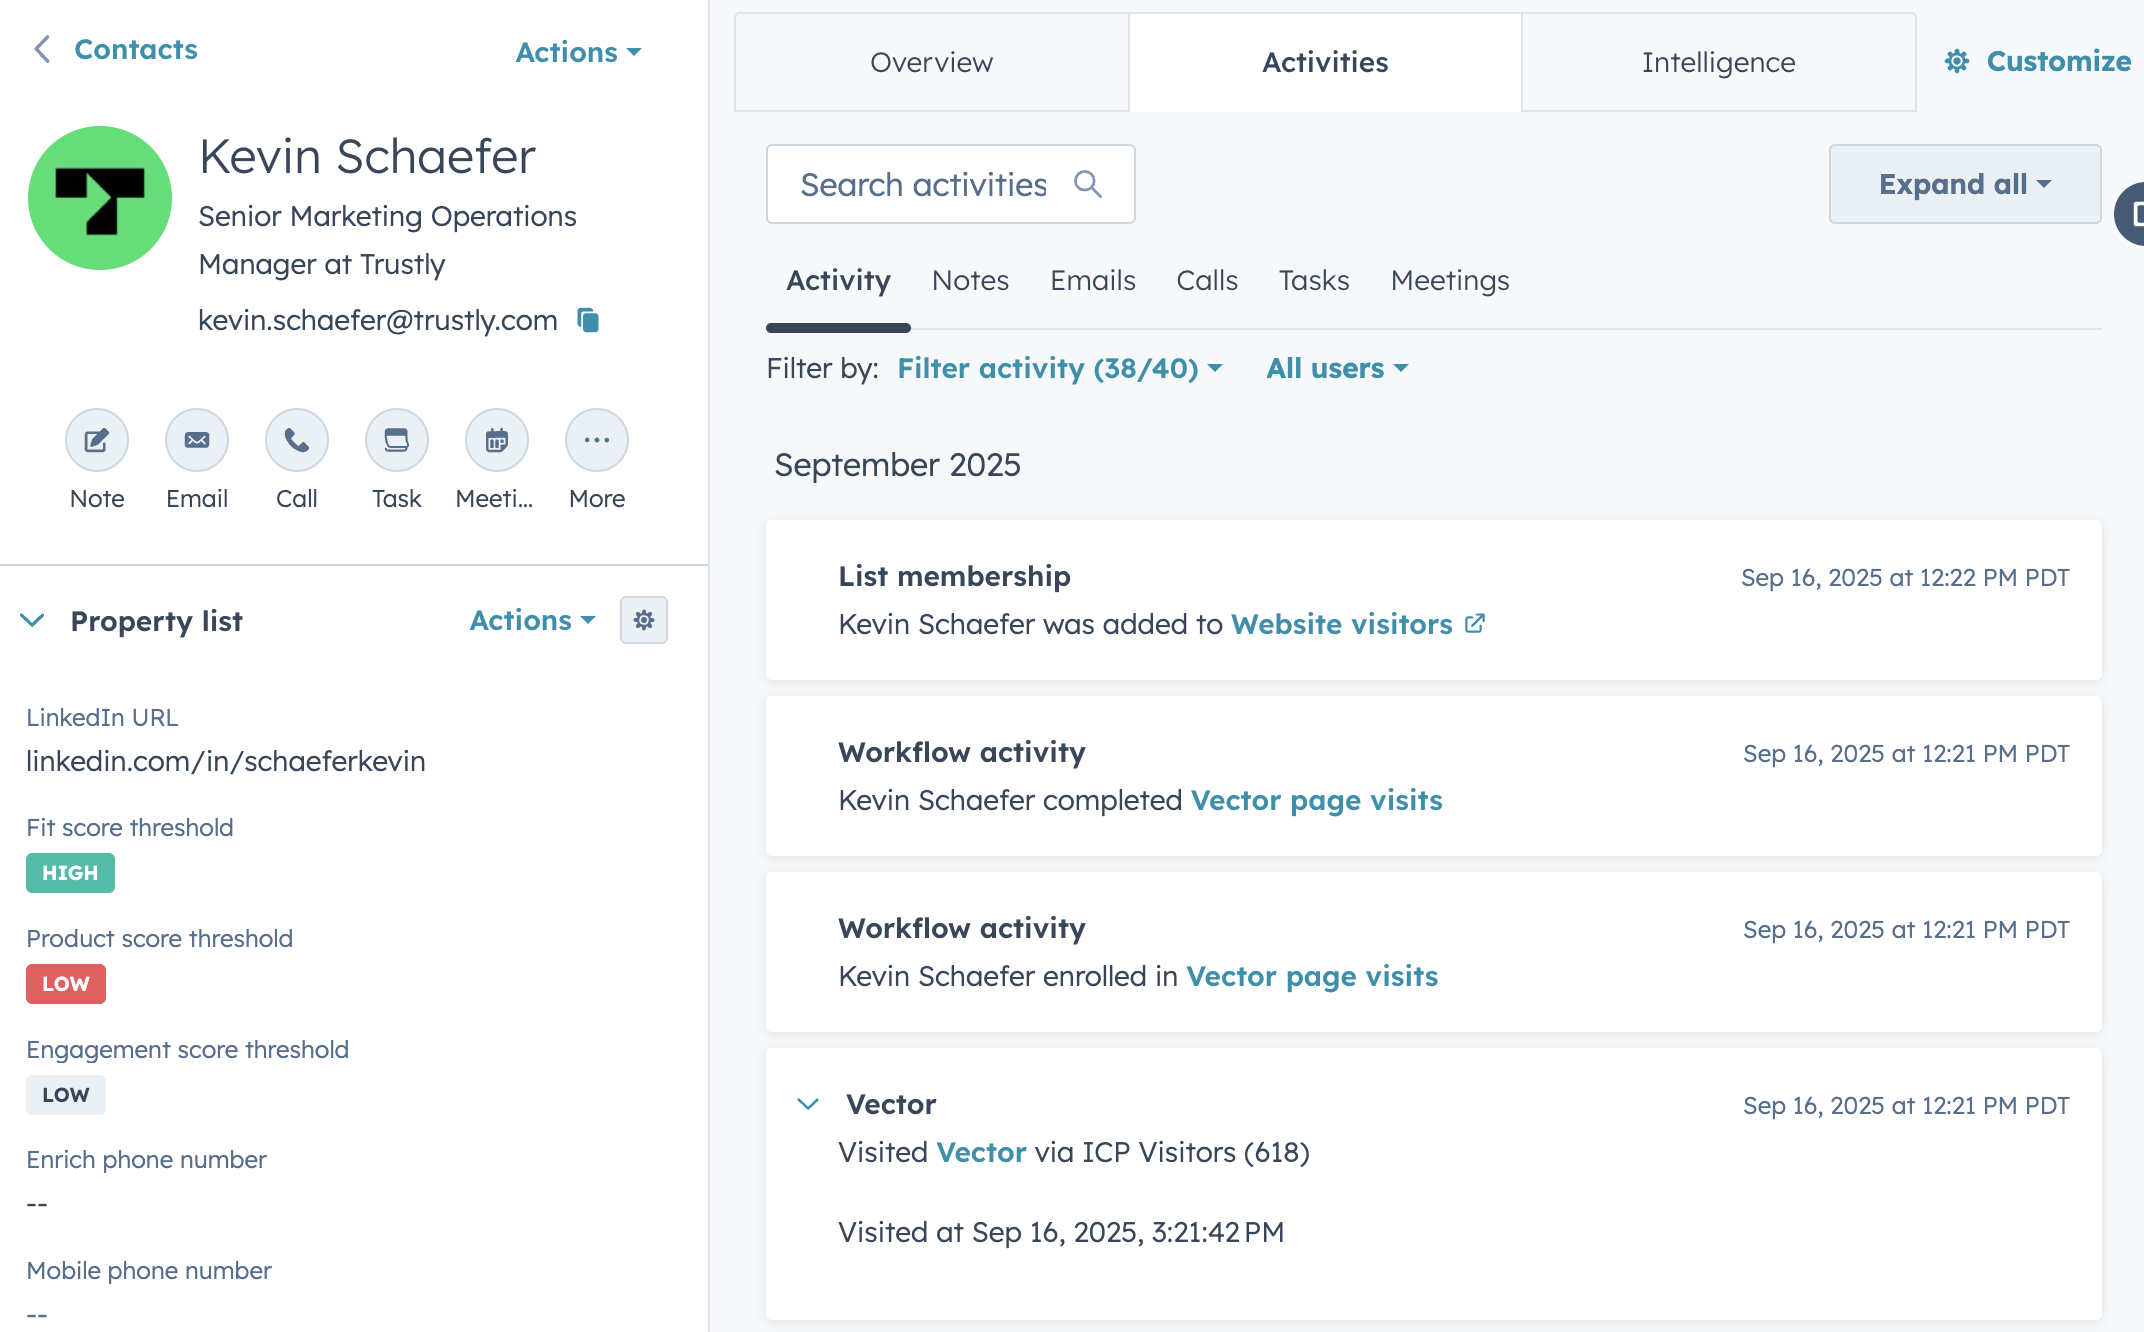Screen dimensions: 2144x1332
Task: Open the All users dropdown
Action: point(1337,368)
